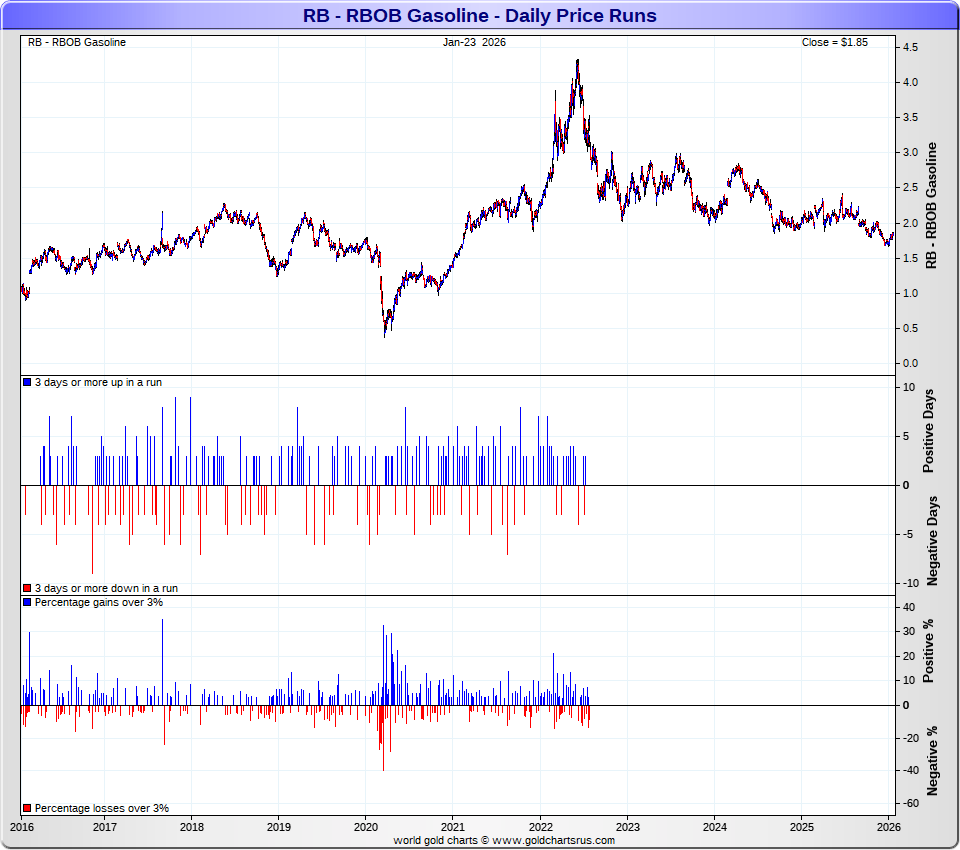This screenshot has height=850, width=960.
Task: Click the 2021 year label on x-axis
Action: 452,827
